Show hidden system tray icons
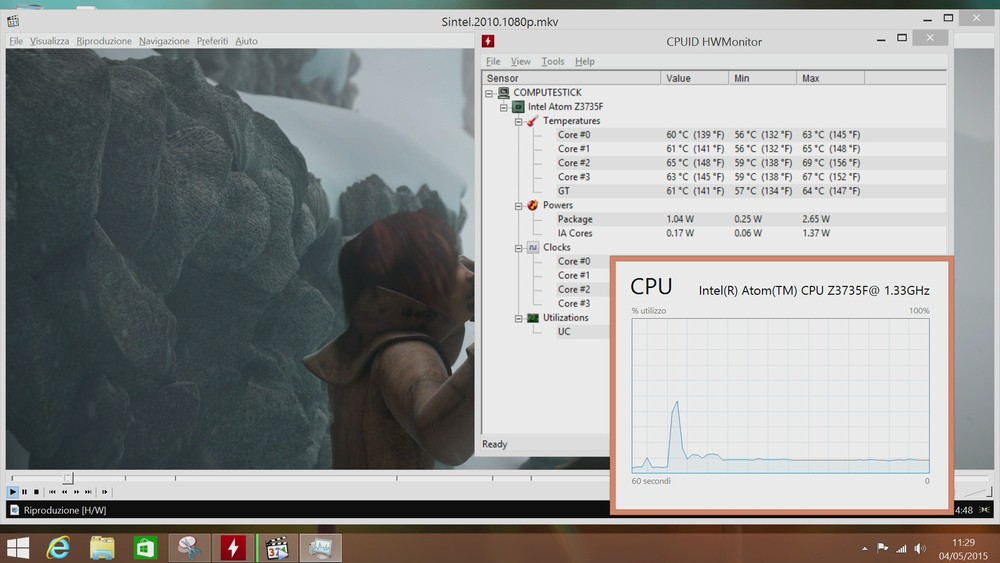Viewport: 1000px width, 563px height. point(865,548)
